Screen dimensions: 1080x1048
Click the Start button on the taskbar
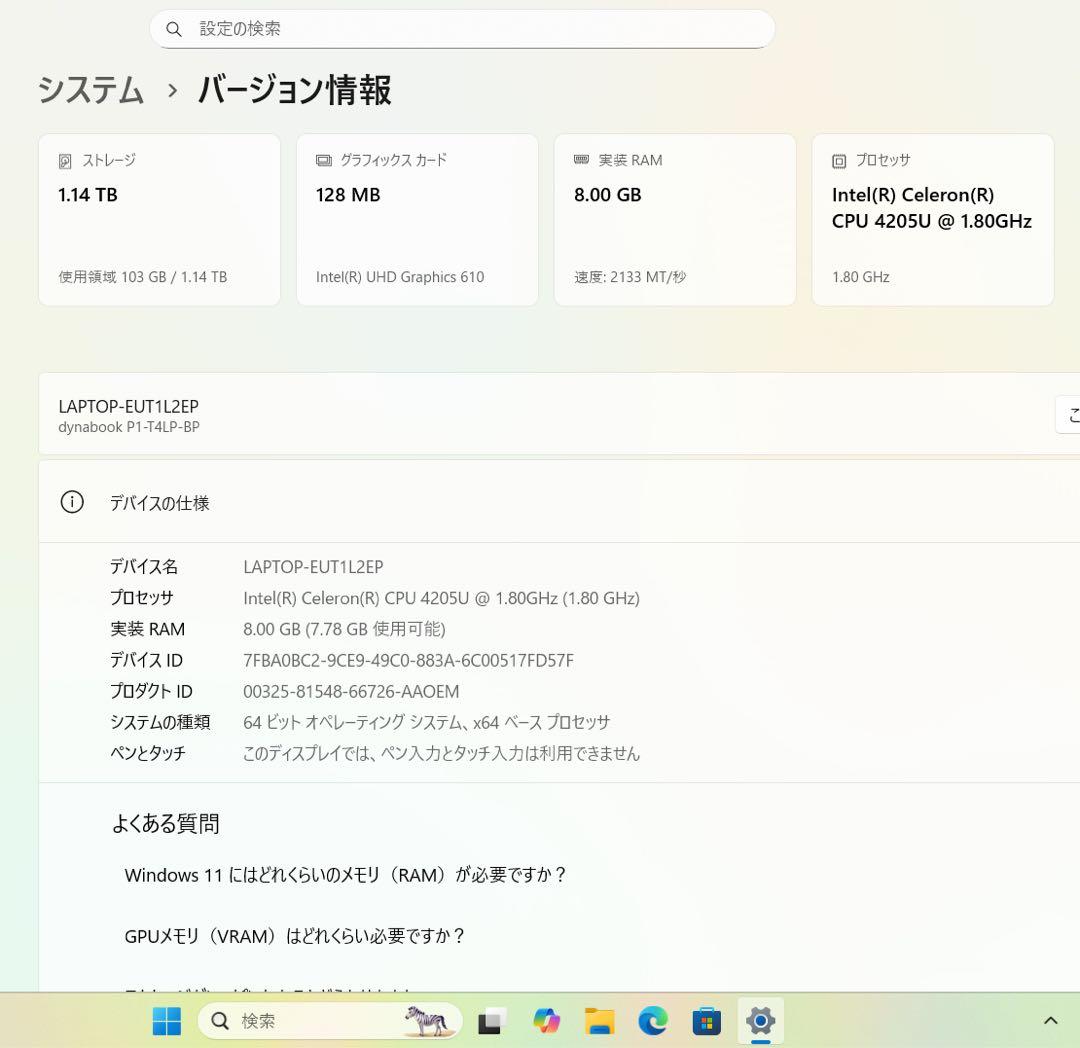(165, 1021)
